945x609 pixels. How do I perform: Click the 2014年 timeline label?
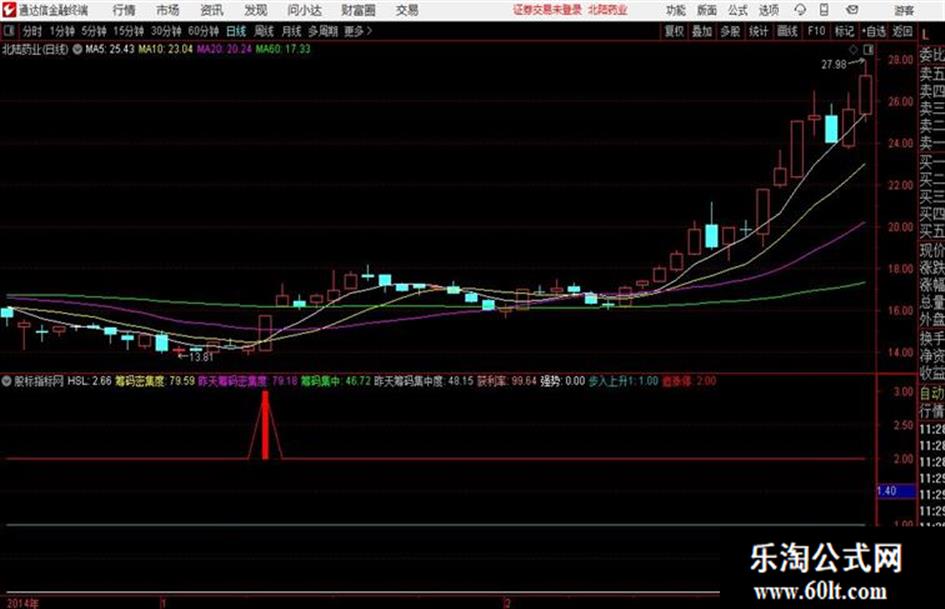click(22, 603)
